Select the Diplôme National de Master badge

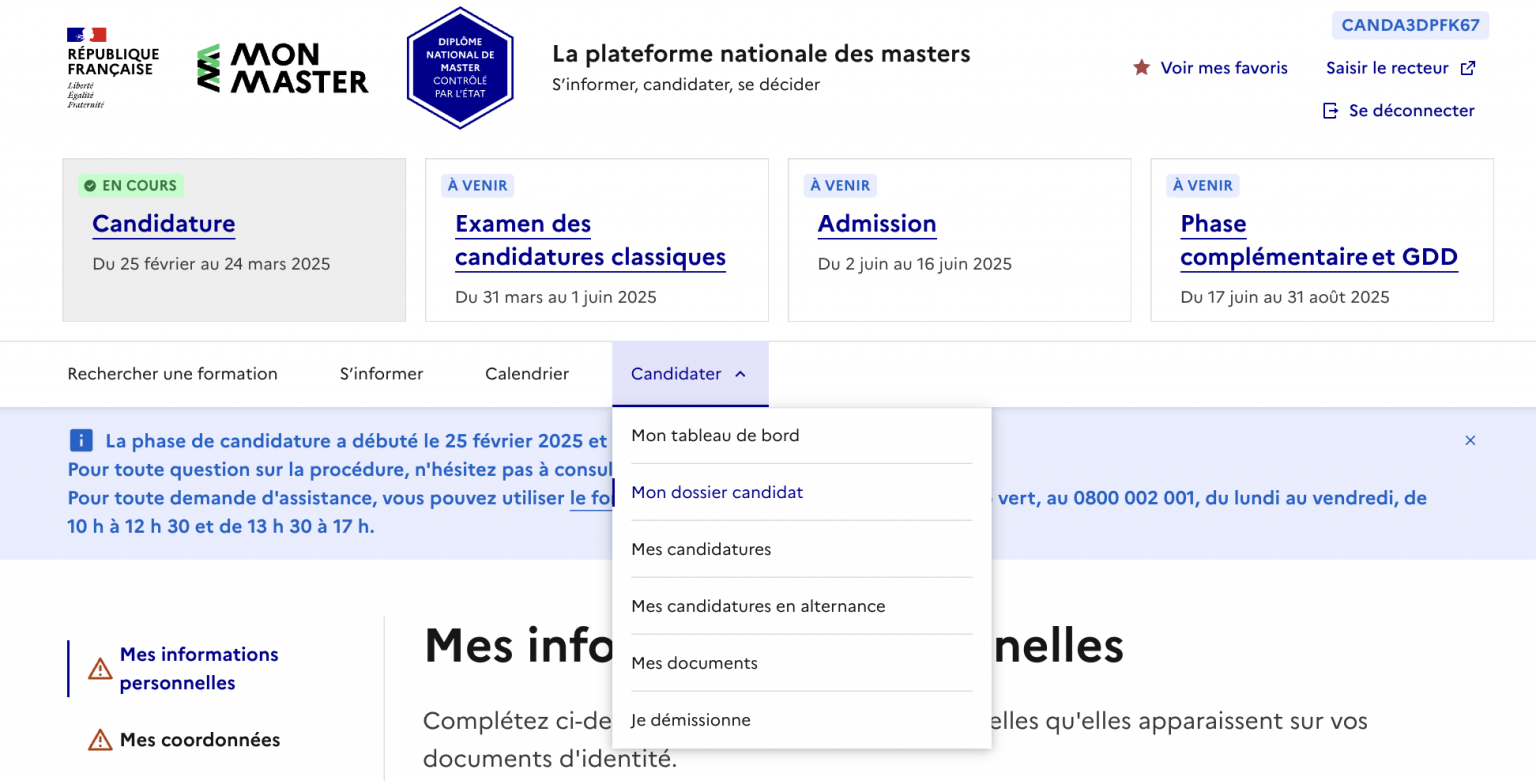460,67
